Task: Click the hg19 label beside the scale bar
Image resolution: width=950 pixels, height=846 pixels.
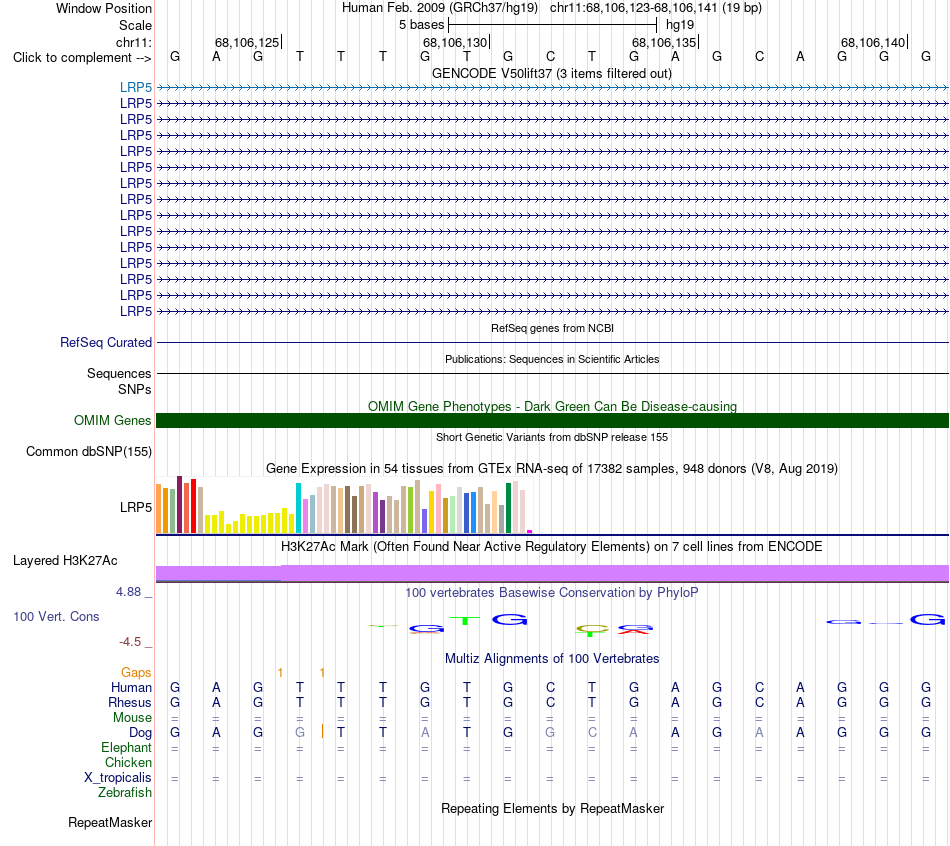Action: 680,25
